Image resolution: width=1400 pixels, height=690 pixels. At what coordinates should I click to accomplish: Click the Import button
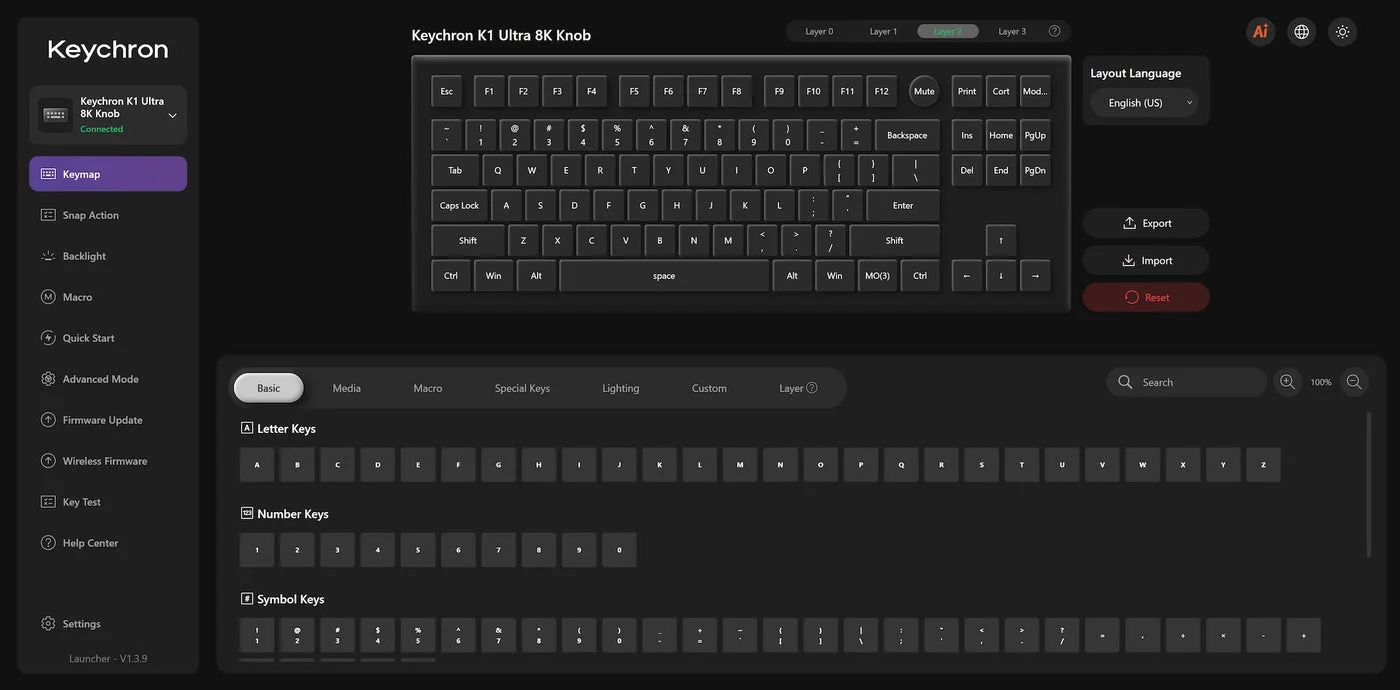pos(1146,260)
